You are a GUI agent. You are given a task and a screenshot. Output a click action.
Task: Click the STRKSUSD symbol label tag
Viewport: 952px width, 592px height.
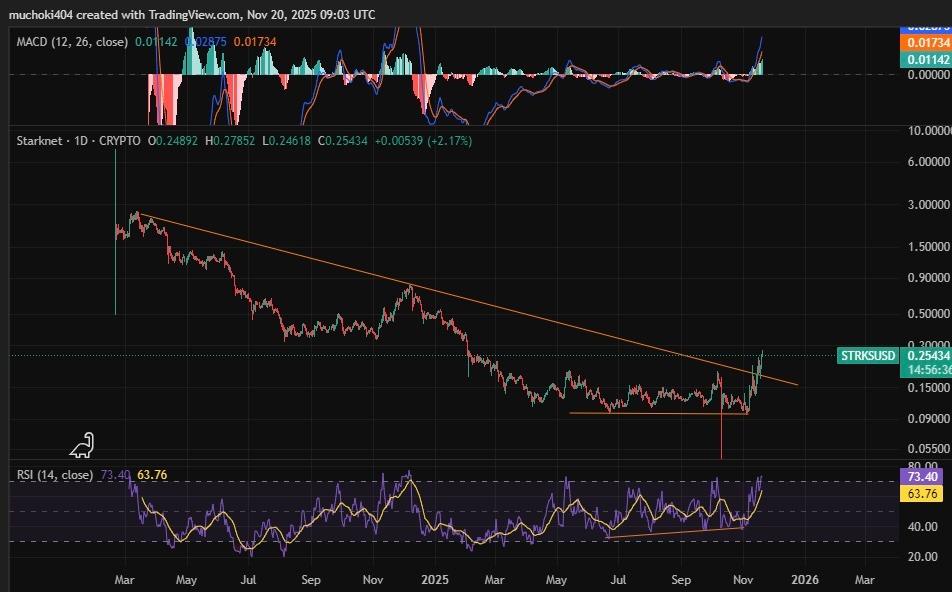coord(867,355)
